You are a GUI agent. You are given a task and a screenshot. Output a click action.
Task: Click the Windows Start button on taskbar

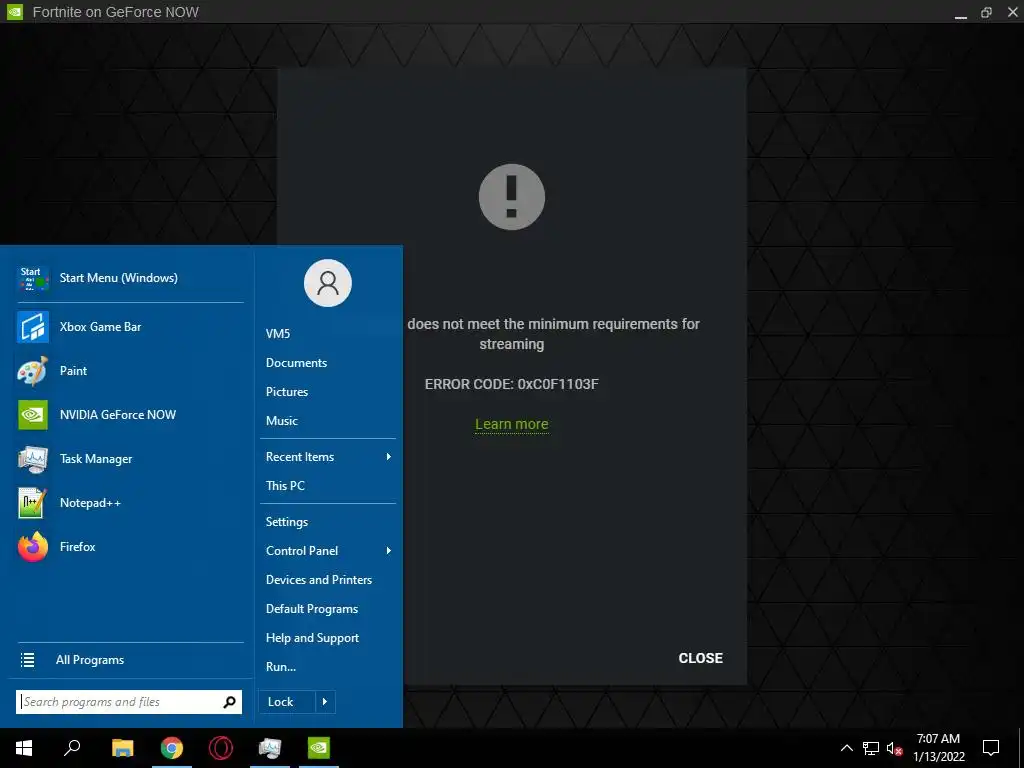point(24,748)
